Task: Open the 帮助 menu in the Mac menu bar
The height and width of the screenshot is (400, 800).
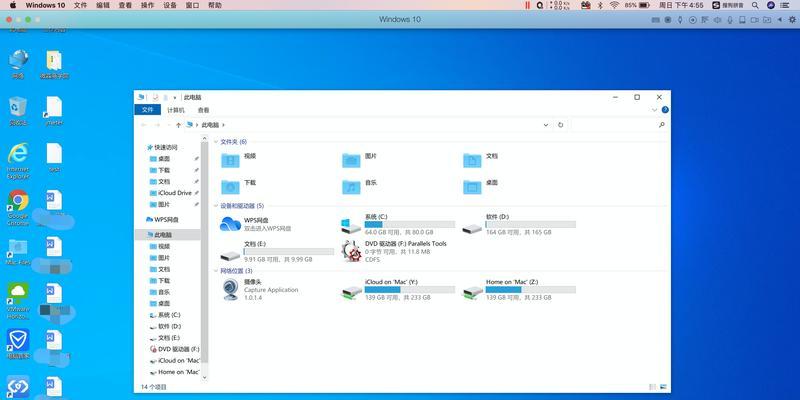Action: tap(215, 5)
